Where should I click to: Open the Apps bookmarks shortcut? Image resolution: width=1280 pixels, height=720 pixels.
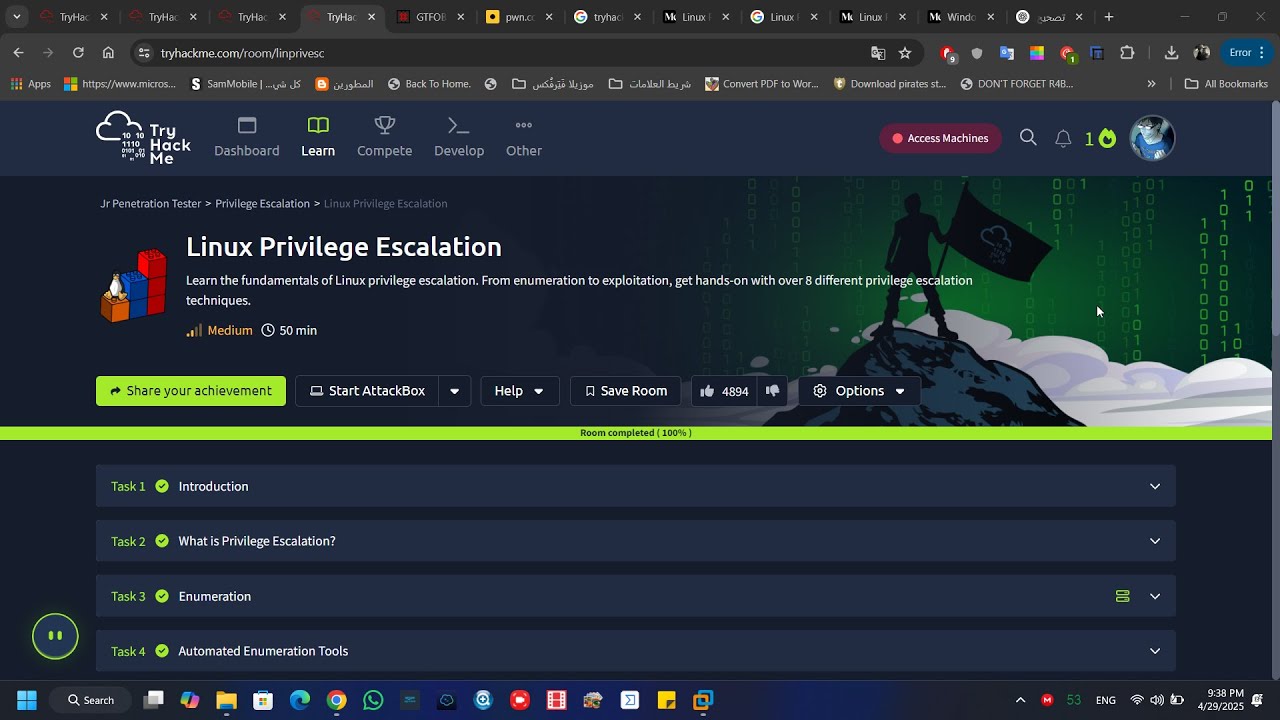point(30,84)
